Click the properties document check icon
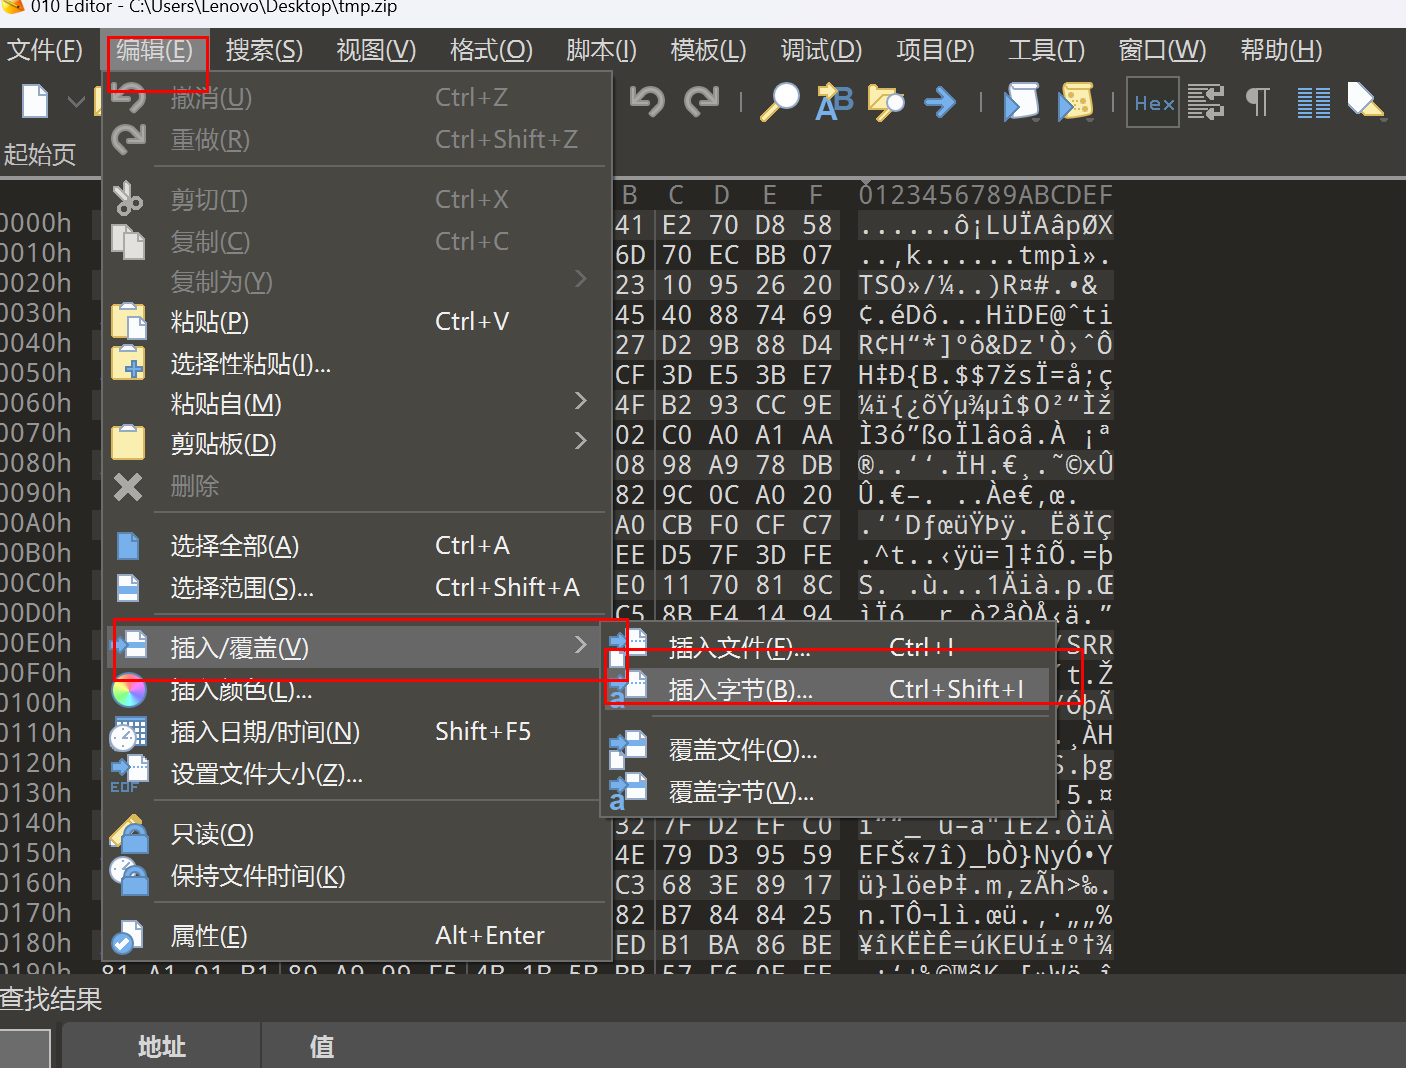The width and height of the screenshot is (1406, 1068). tap(127, 937)
